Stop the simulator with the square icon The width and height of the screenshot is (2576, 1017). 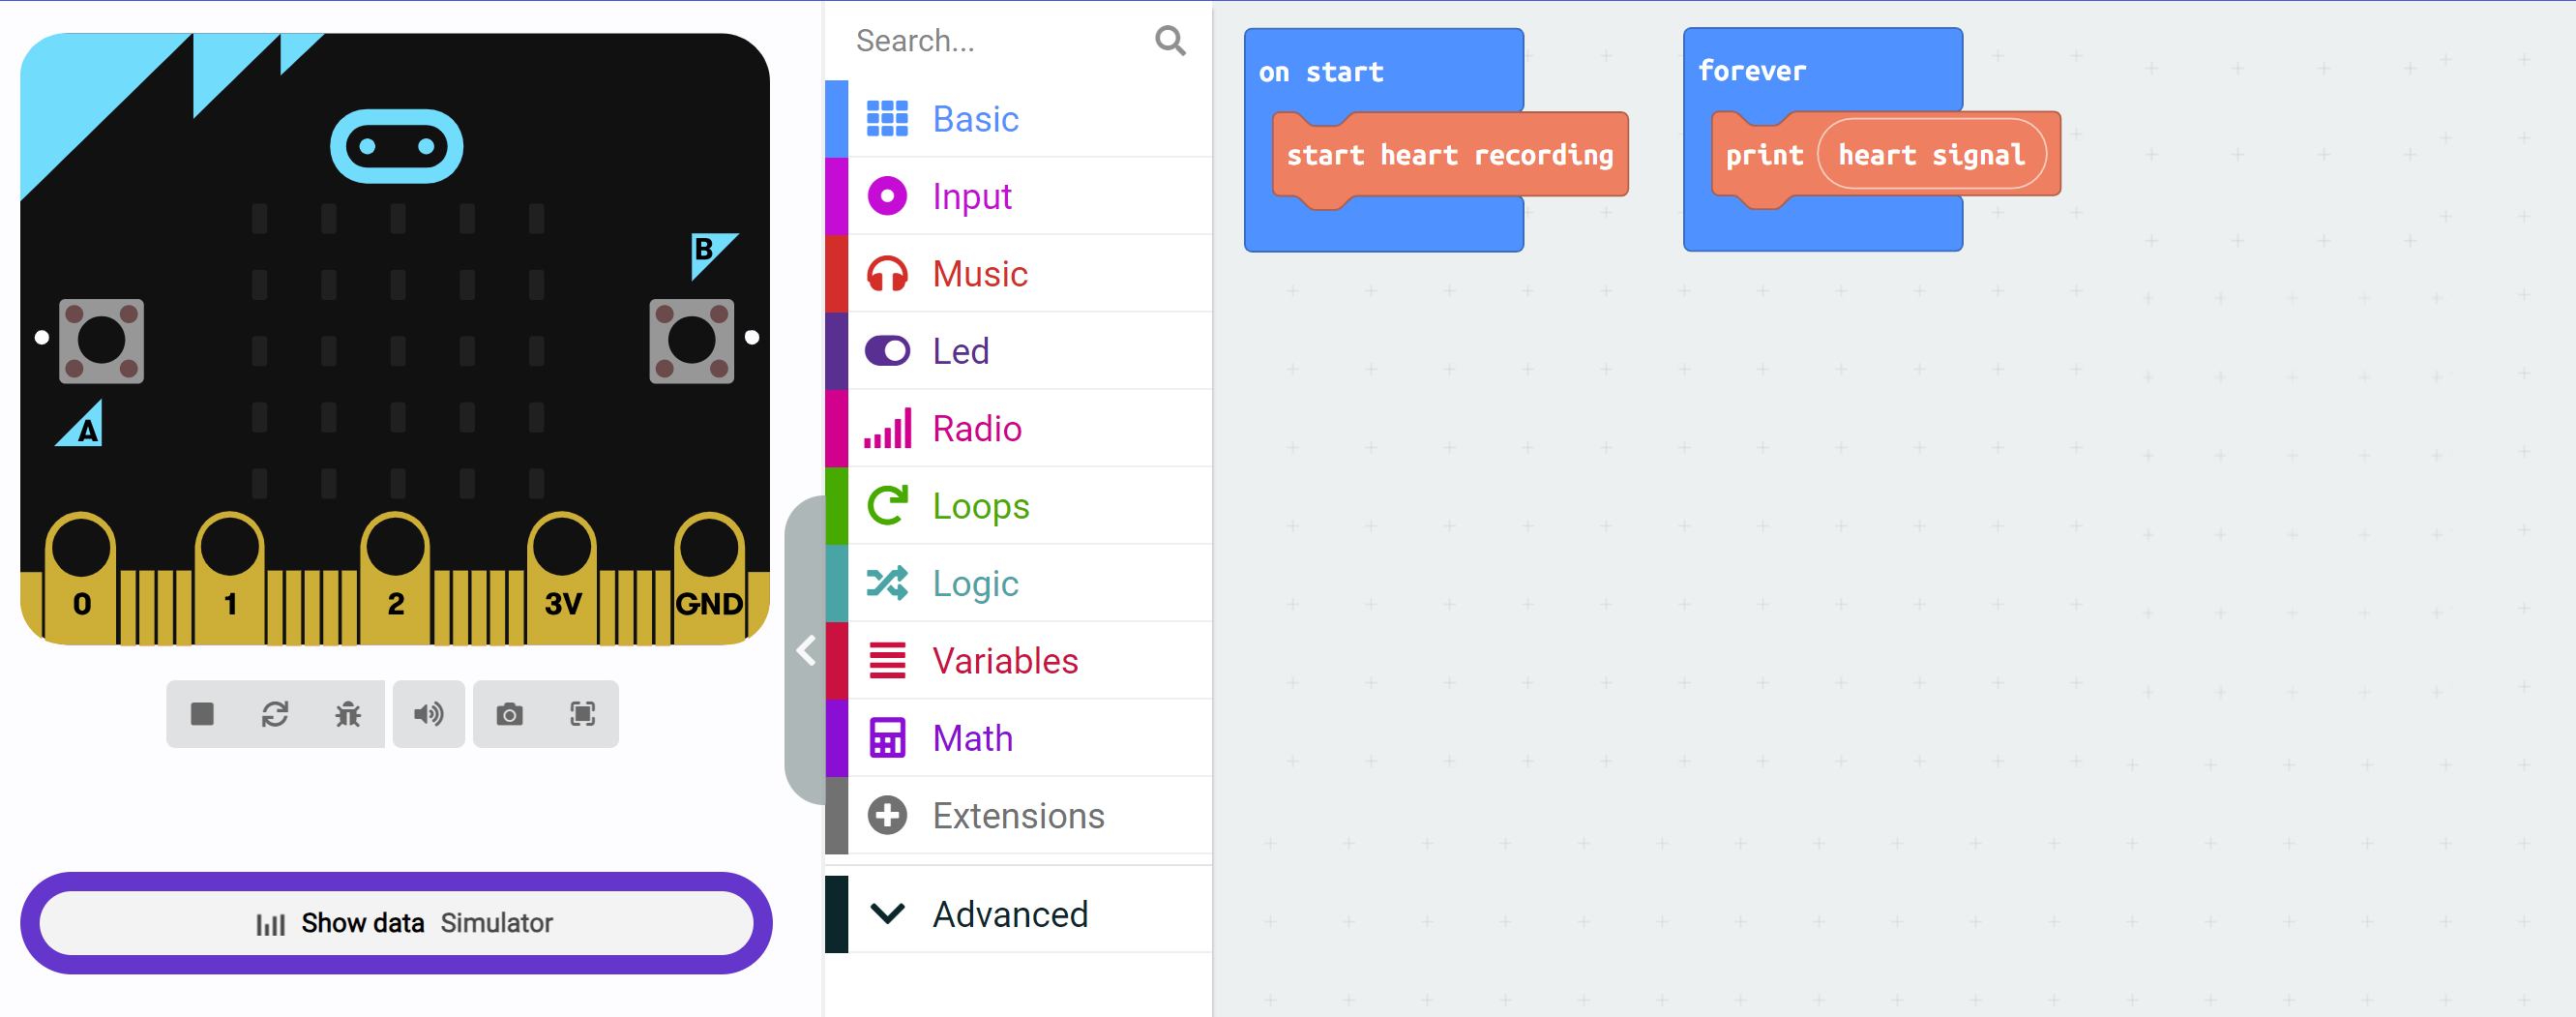202,713
